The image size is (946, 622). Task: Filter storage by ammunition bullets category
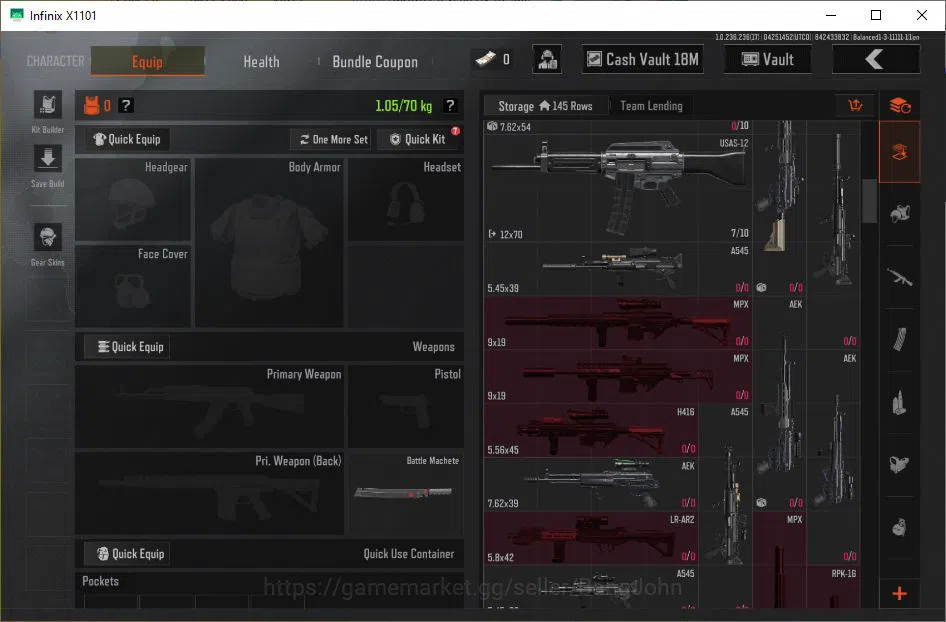point(900,402)
